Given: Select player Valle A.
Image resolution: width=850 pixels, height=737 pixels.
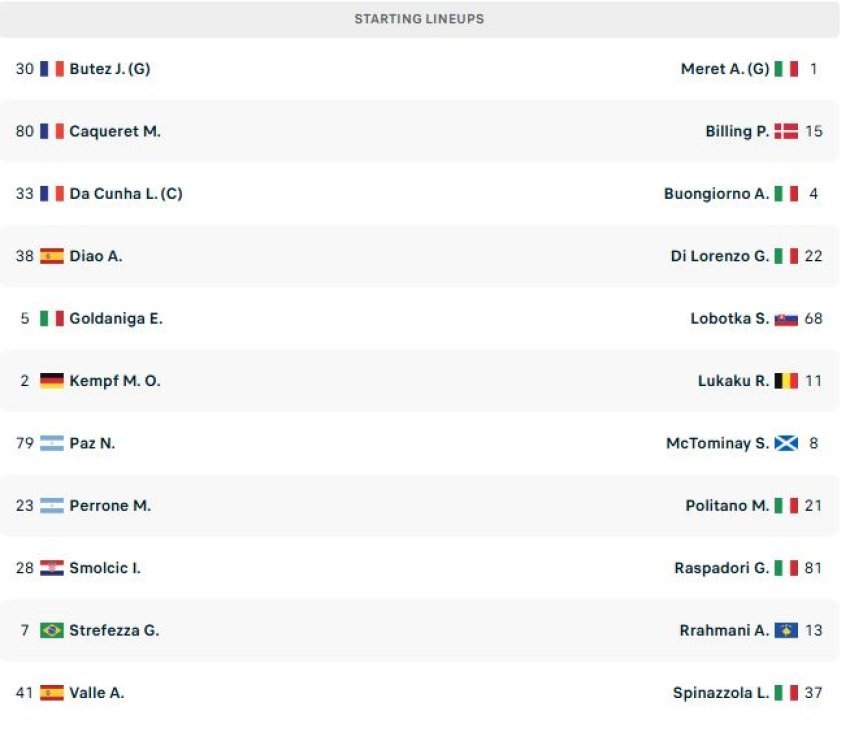Looking at the screenshot, I should (96, 693).
